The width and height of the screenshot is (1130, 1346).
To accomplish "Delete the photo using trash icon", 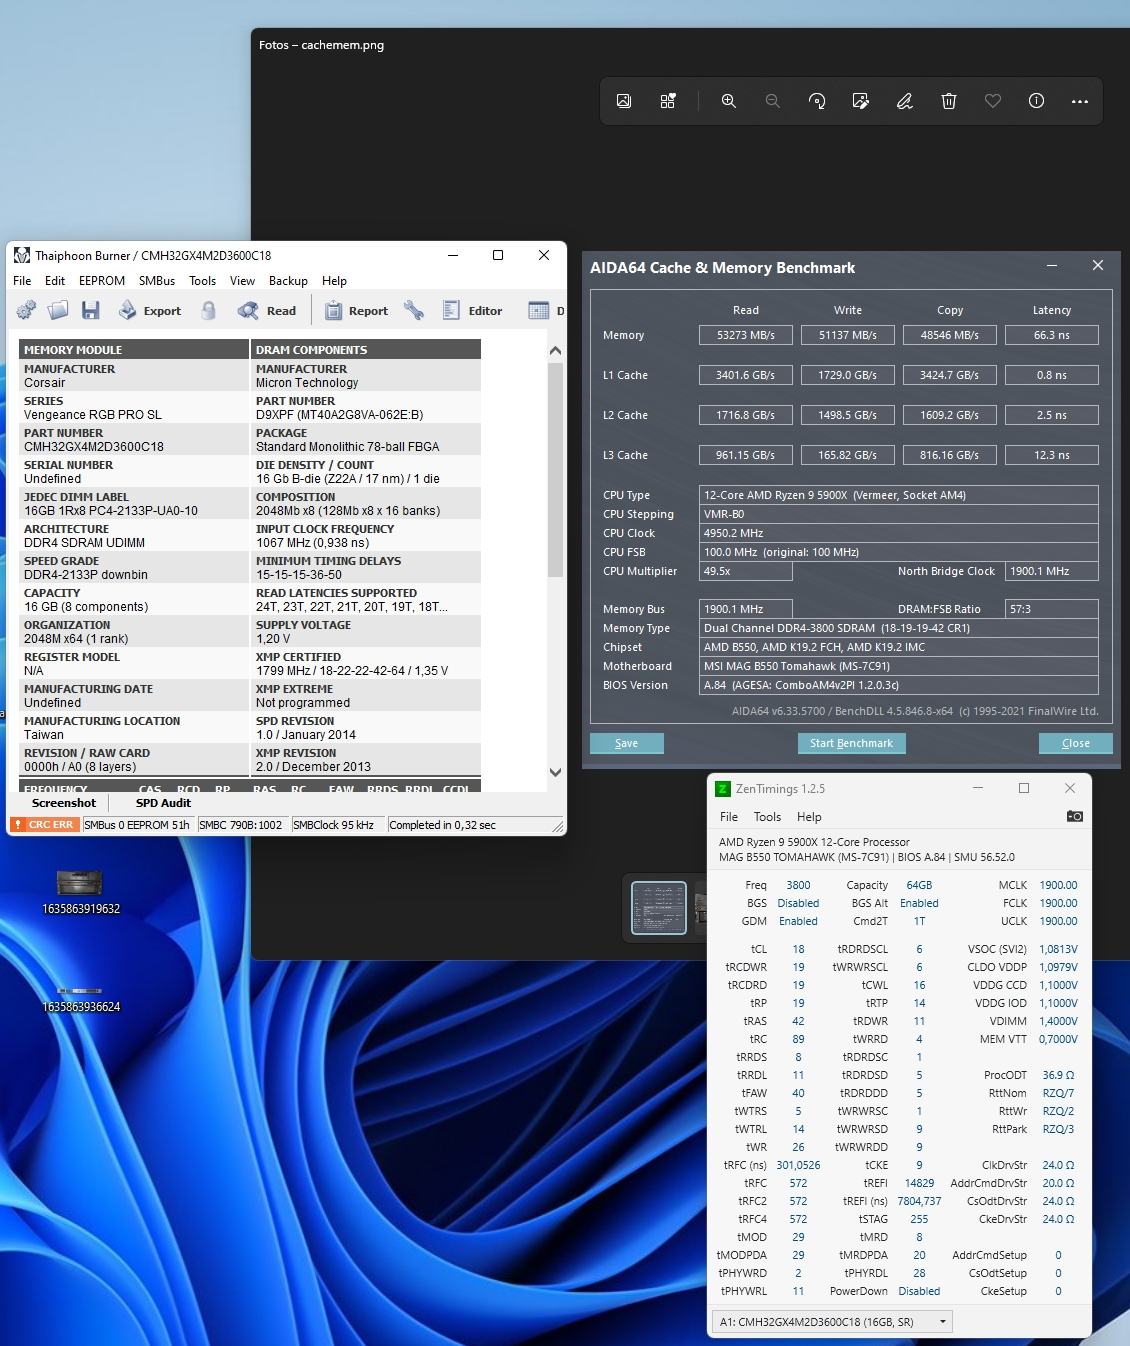I will 949,101.
